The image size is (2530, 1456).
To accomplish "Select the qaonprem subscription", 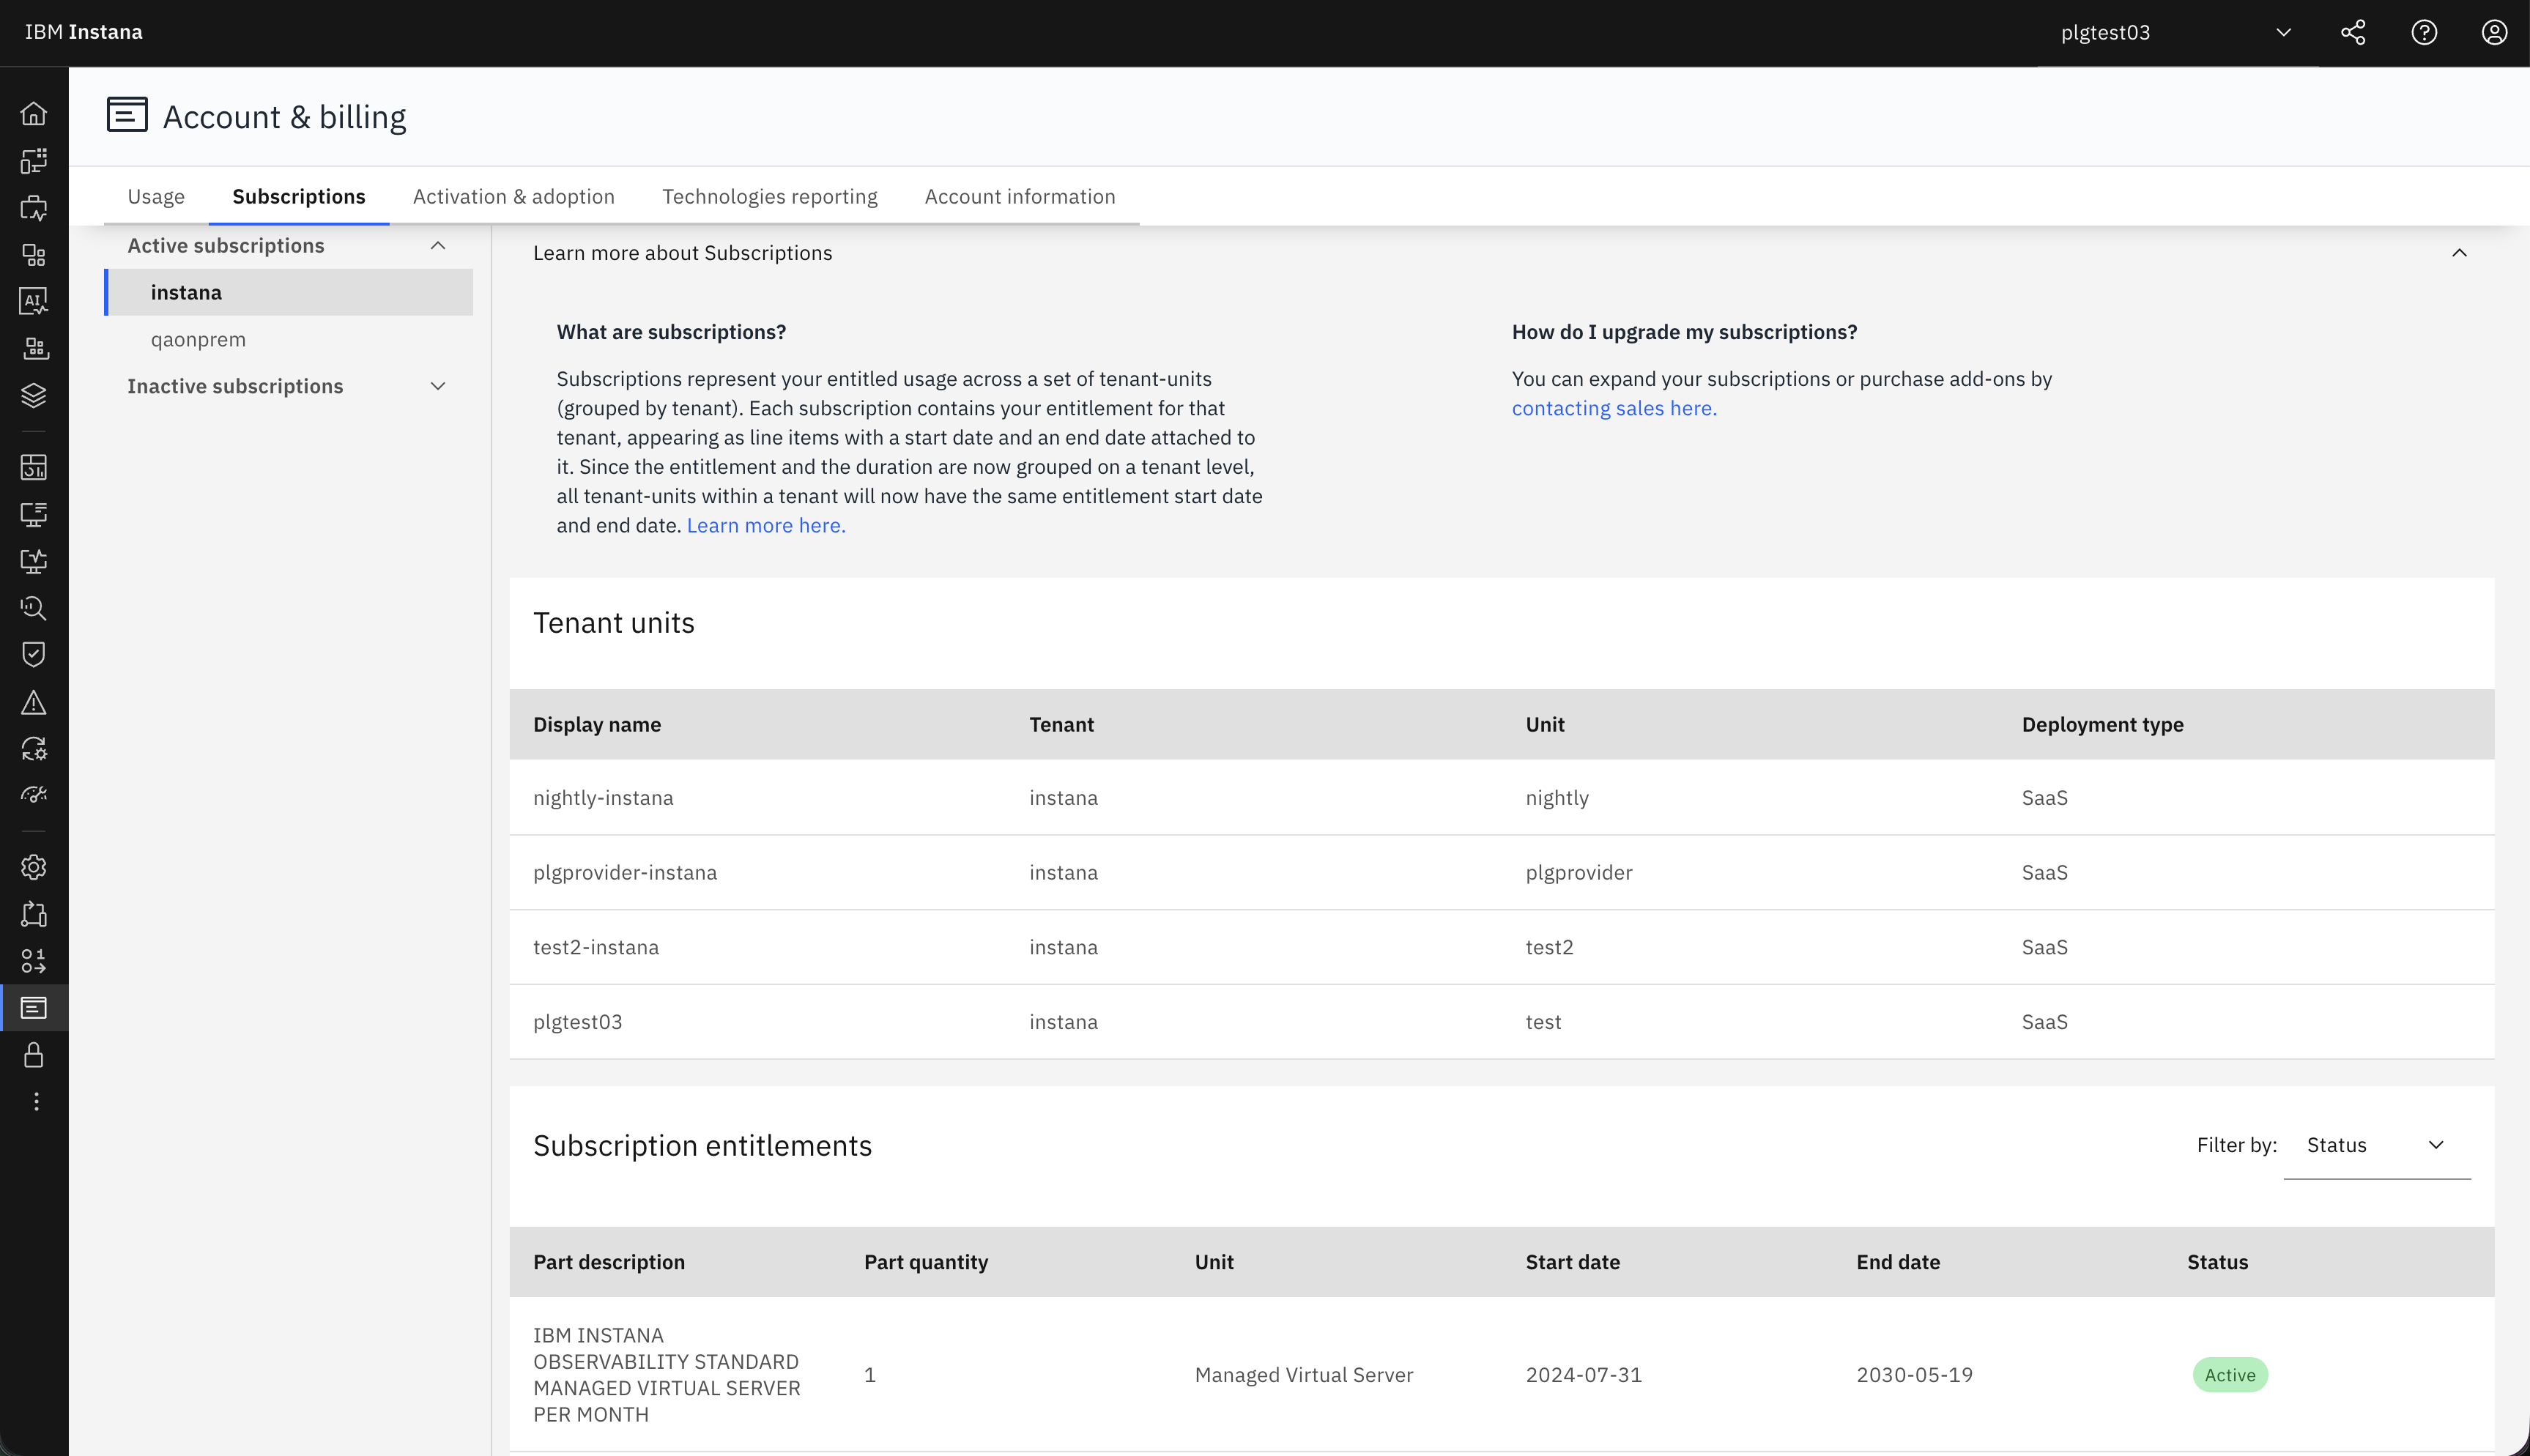I will click(x=289, y=340).
